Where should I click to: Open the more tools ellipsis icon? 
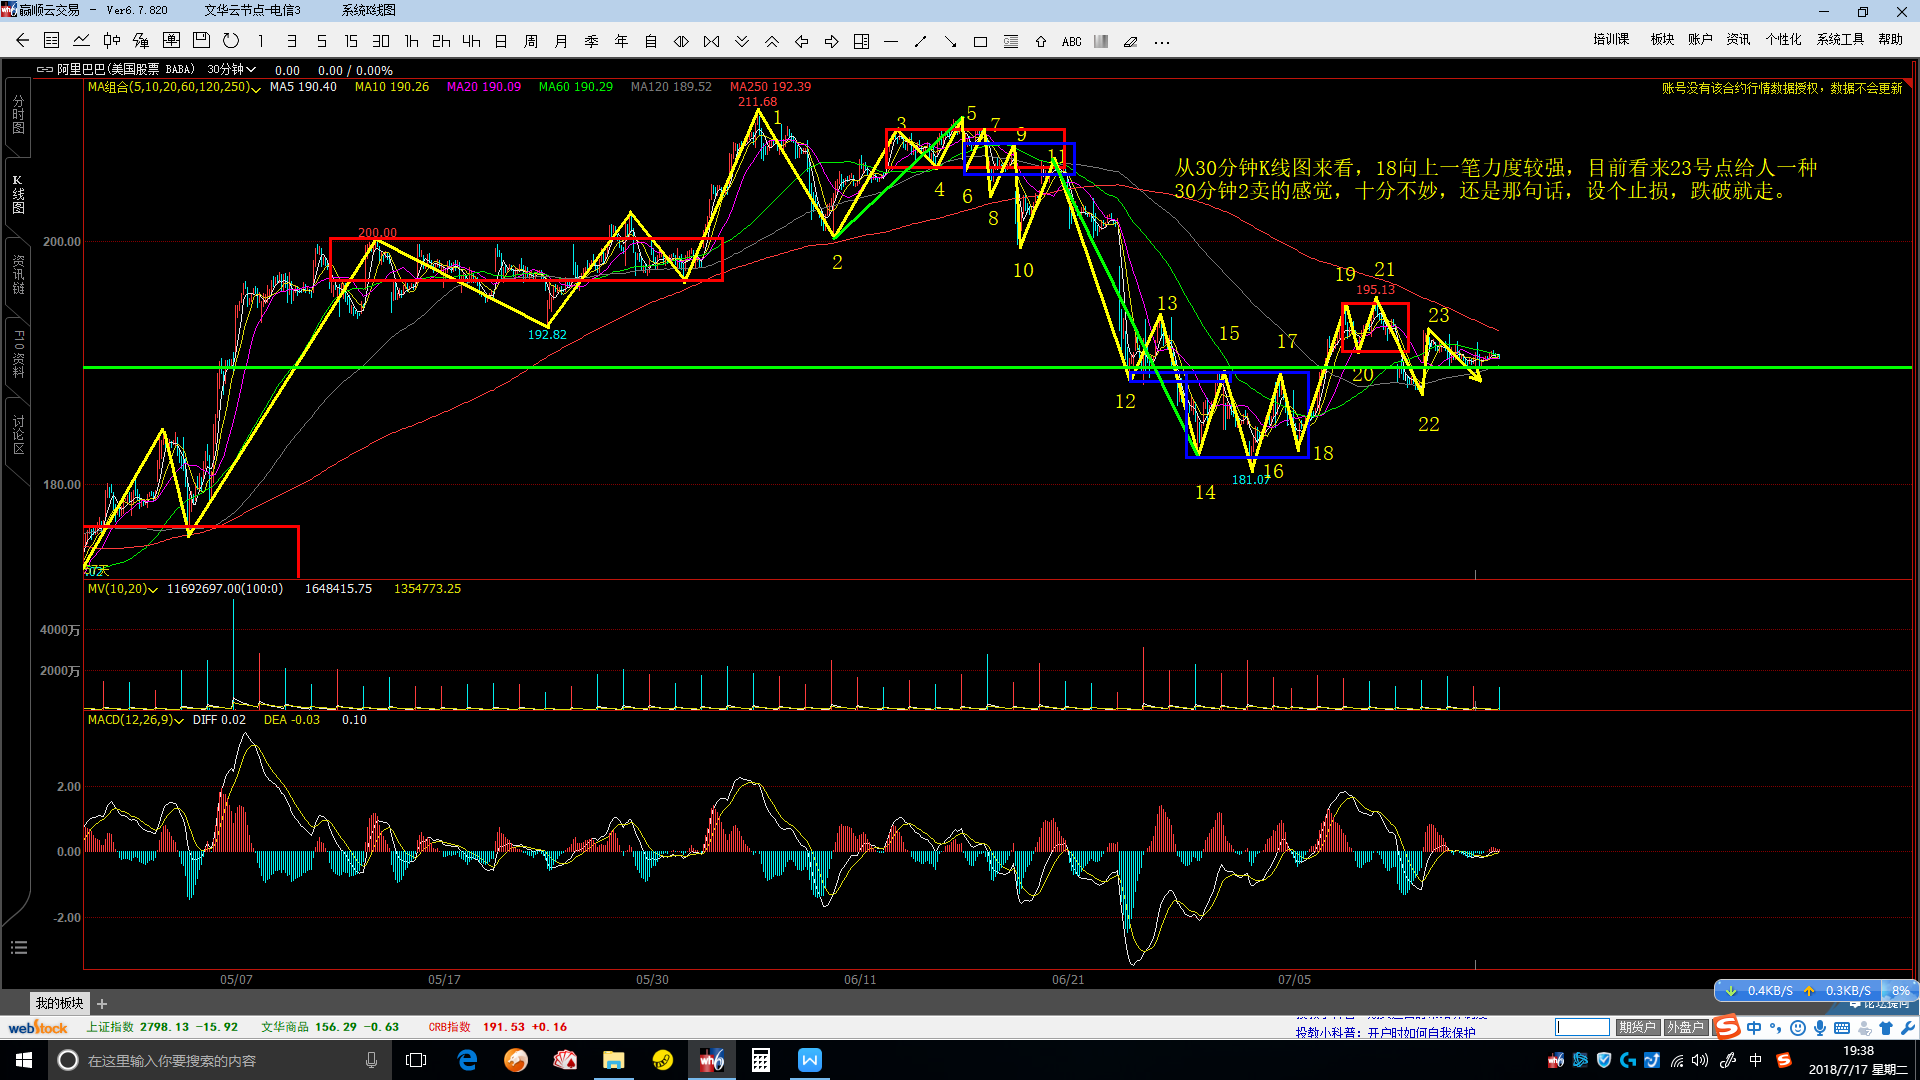pyautogui.click(x=1161, y=41)
